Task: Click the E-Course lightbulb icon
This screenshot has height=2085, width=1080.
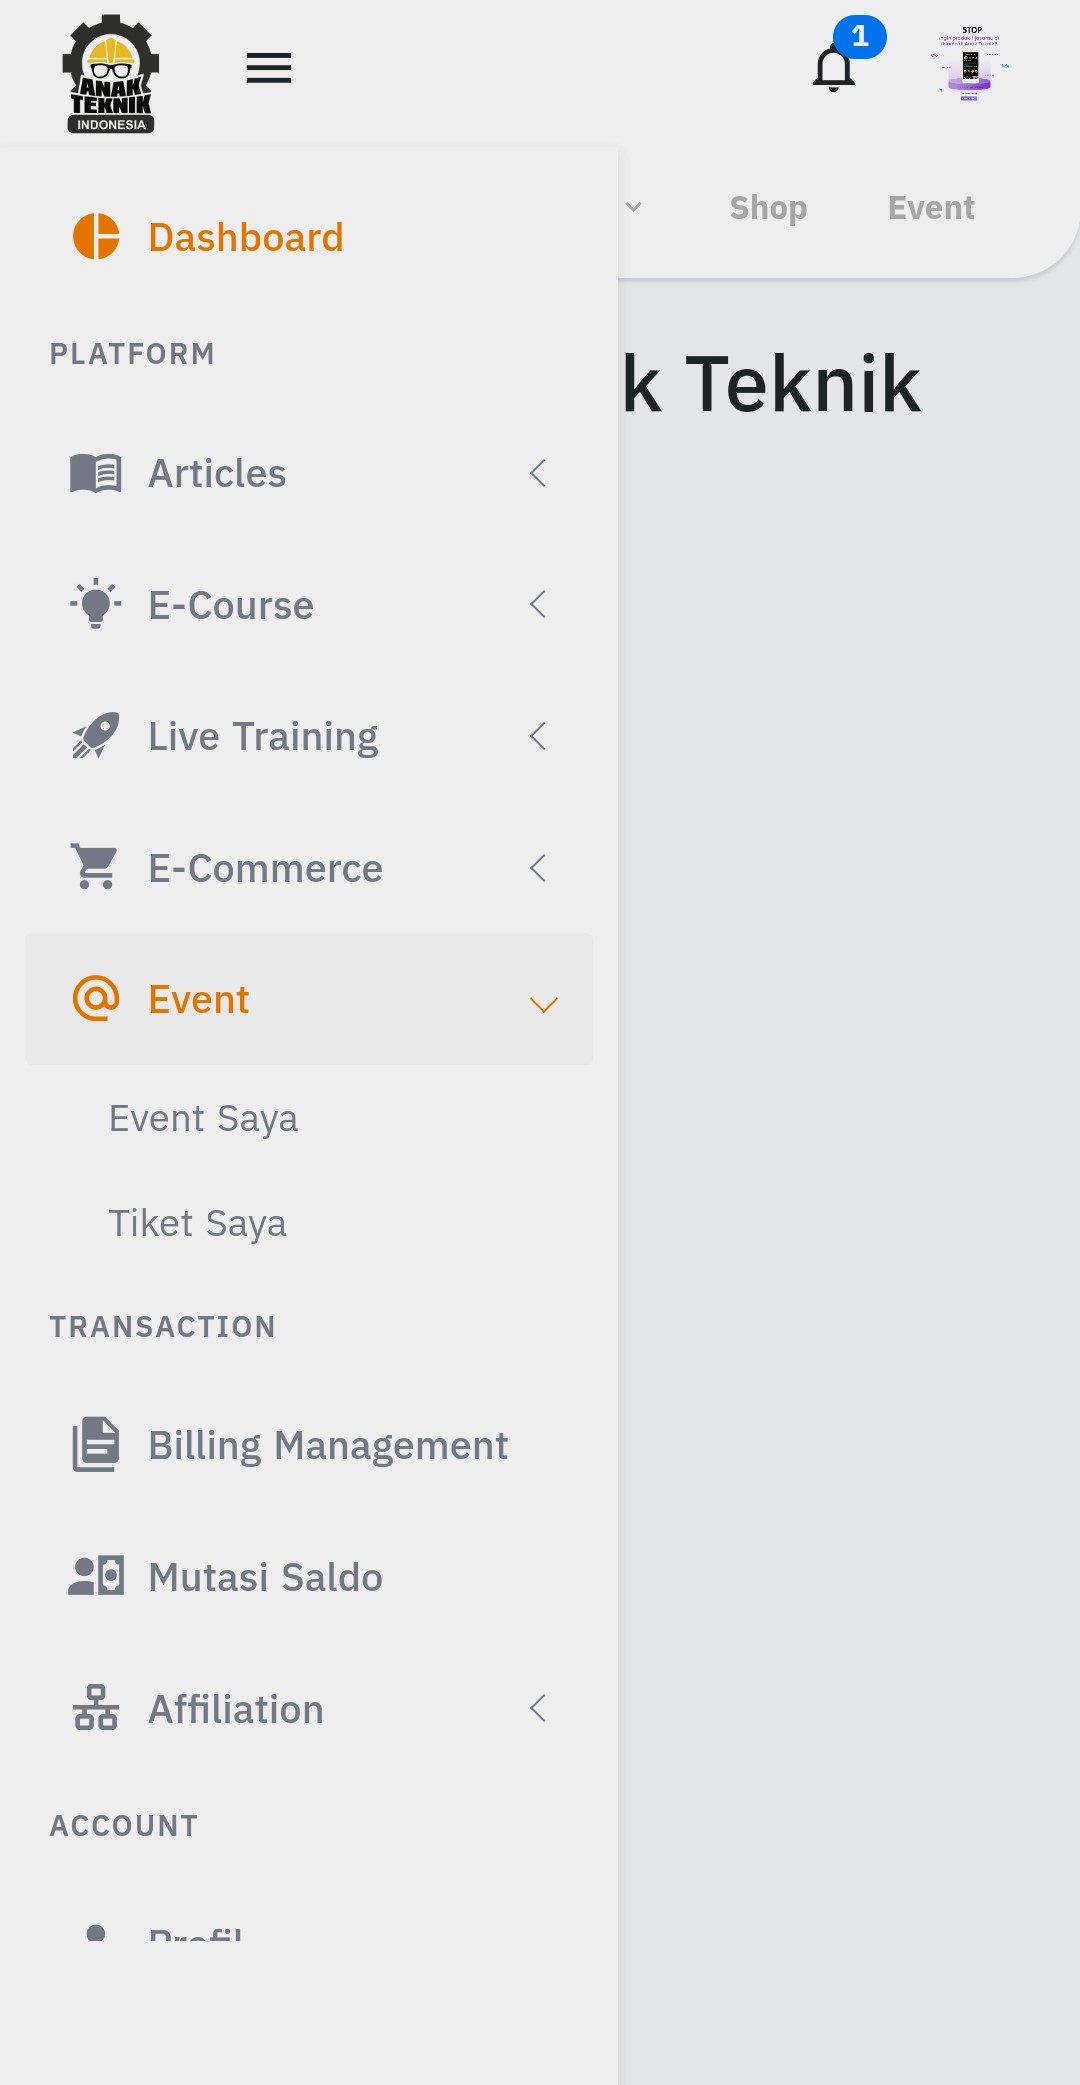Action: 96,604
